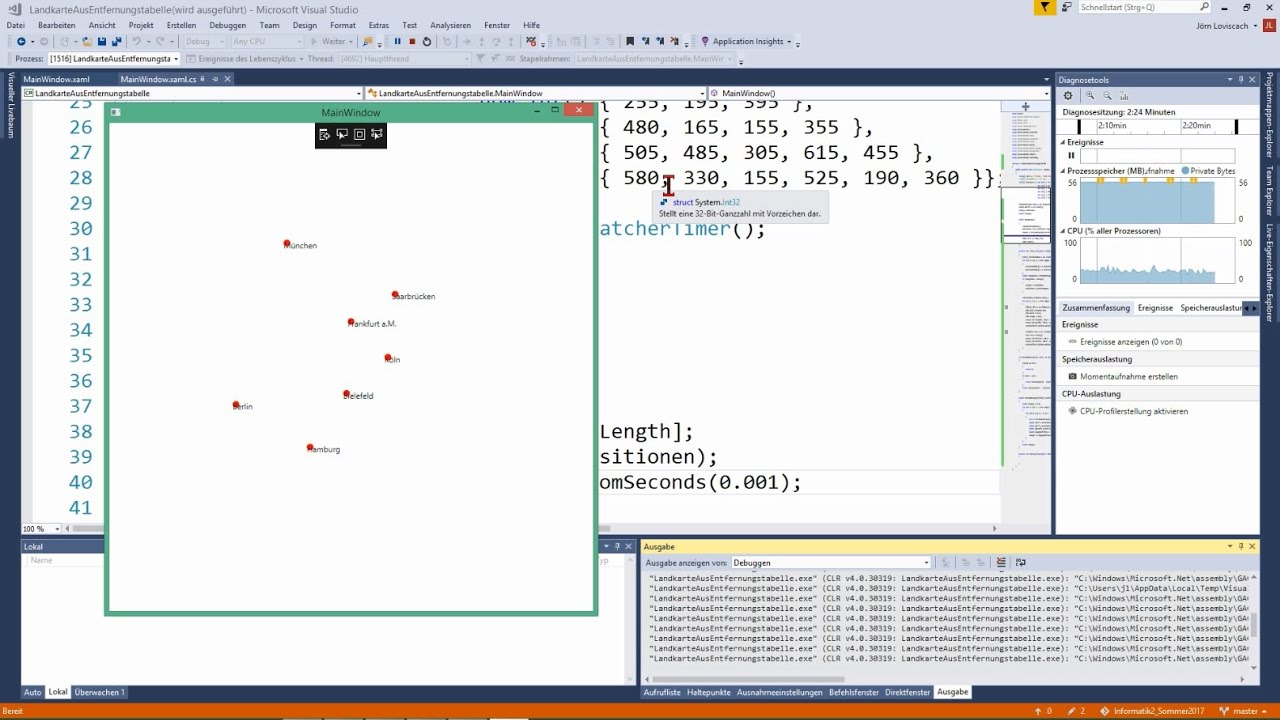Click Momentaufnahme erstellen
This screenshot has width=1280, height=720.
point(1129,377)
